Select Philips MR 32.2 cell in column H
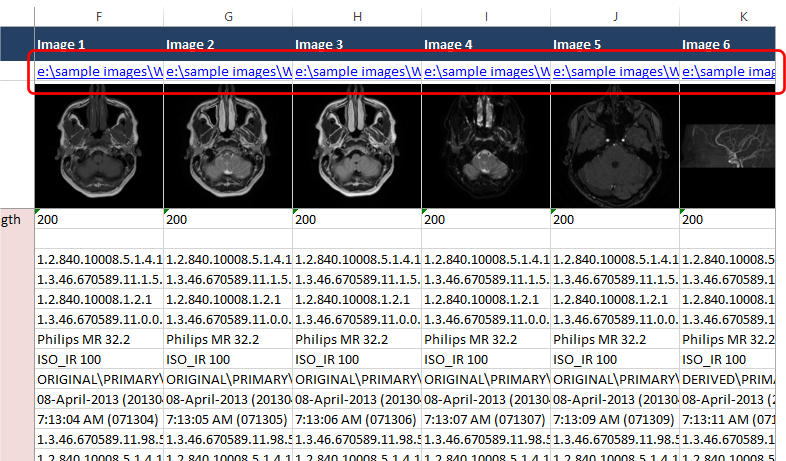The height and width of the screenshot is (461, 786). click(357, 340)
